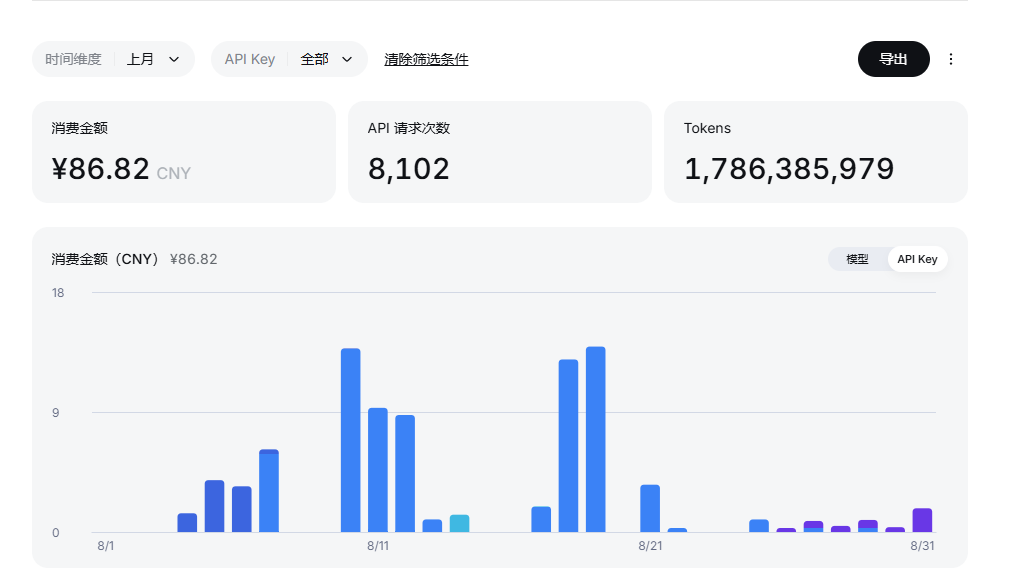Viewport: 1012px width, 578px height.
Task: Click the bar above the 8/21 label
Action: (650, 508)
